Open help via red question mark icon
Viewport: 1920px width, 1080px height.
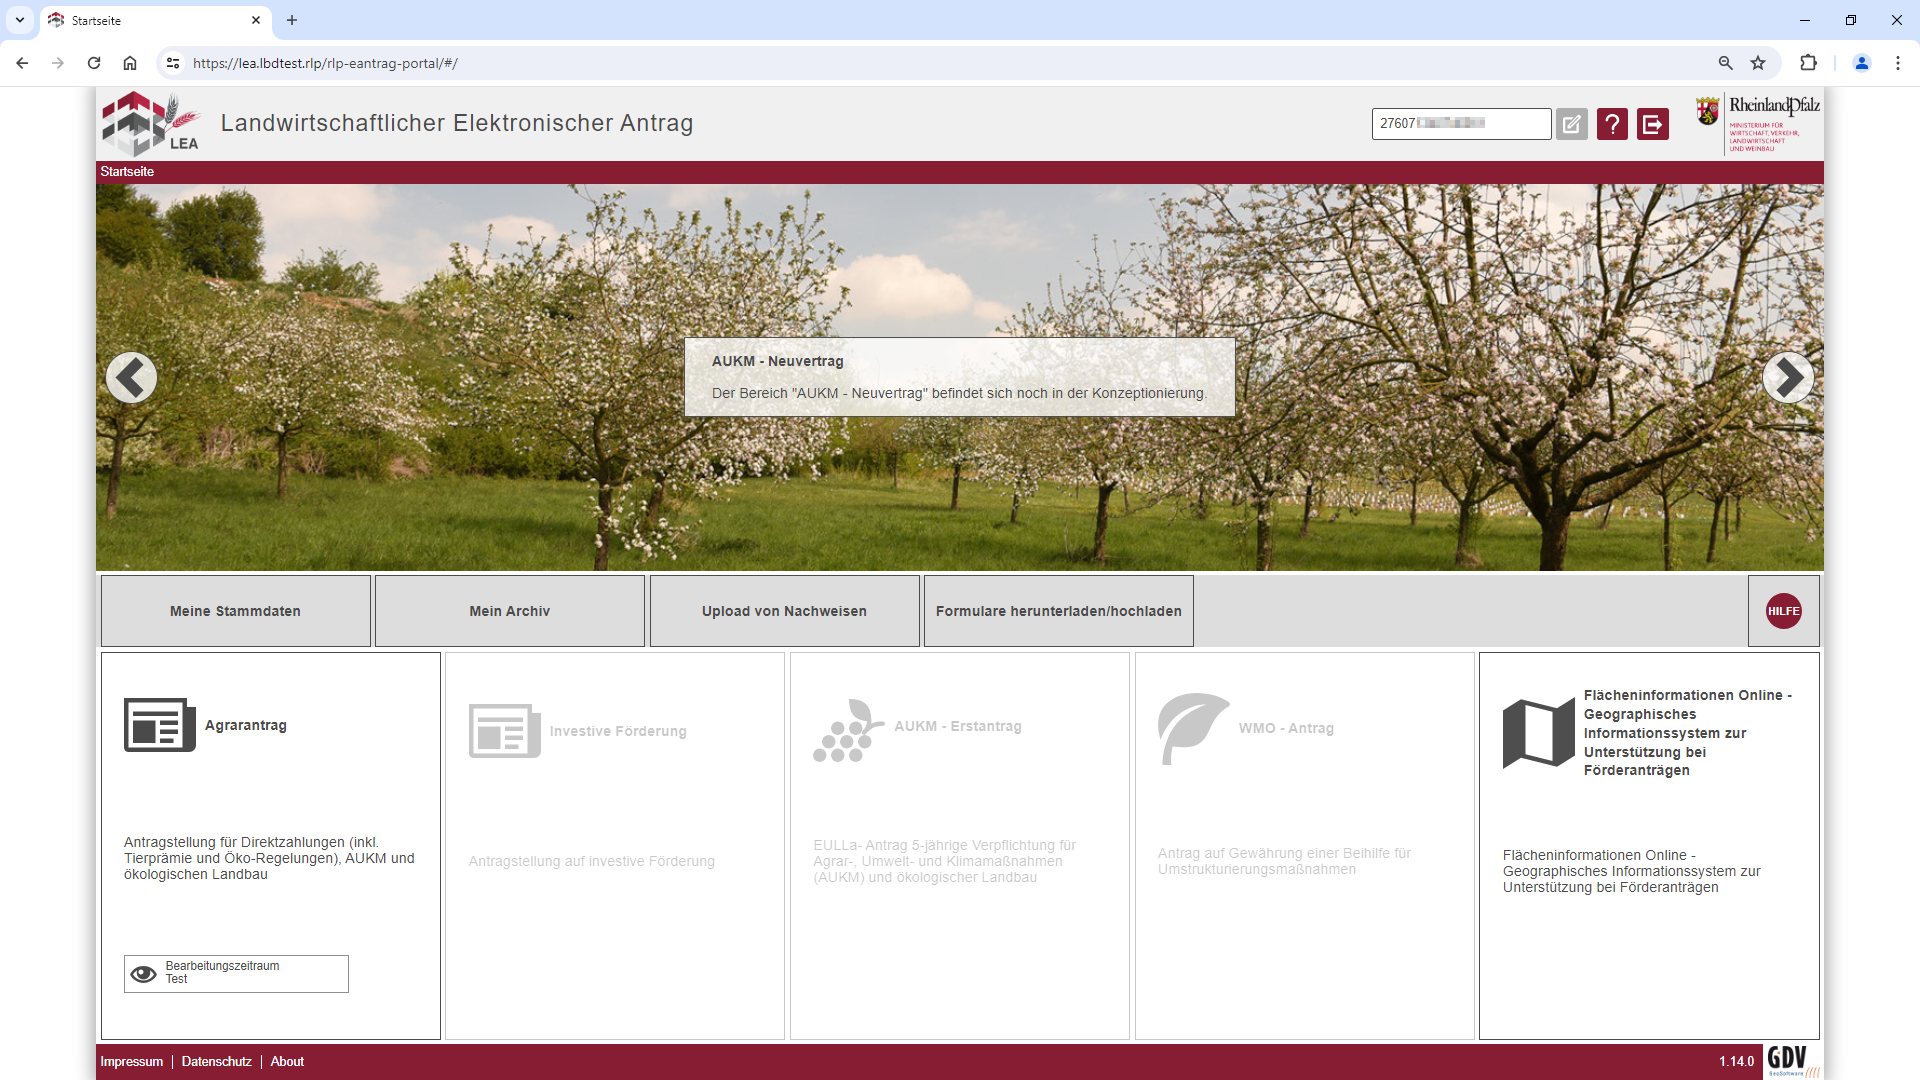[x=1612, y=124]
